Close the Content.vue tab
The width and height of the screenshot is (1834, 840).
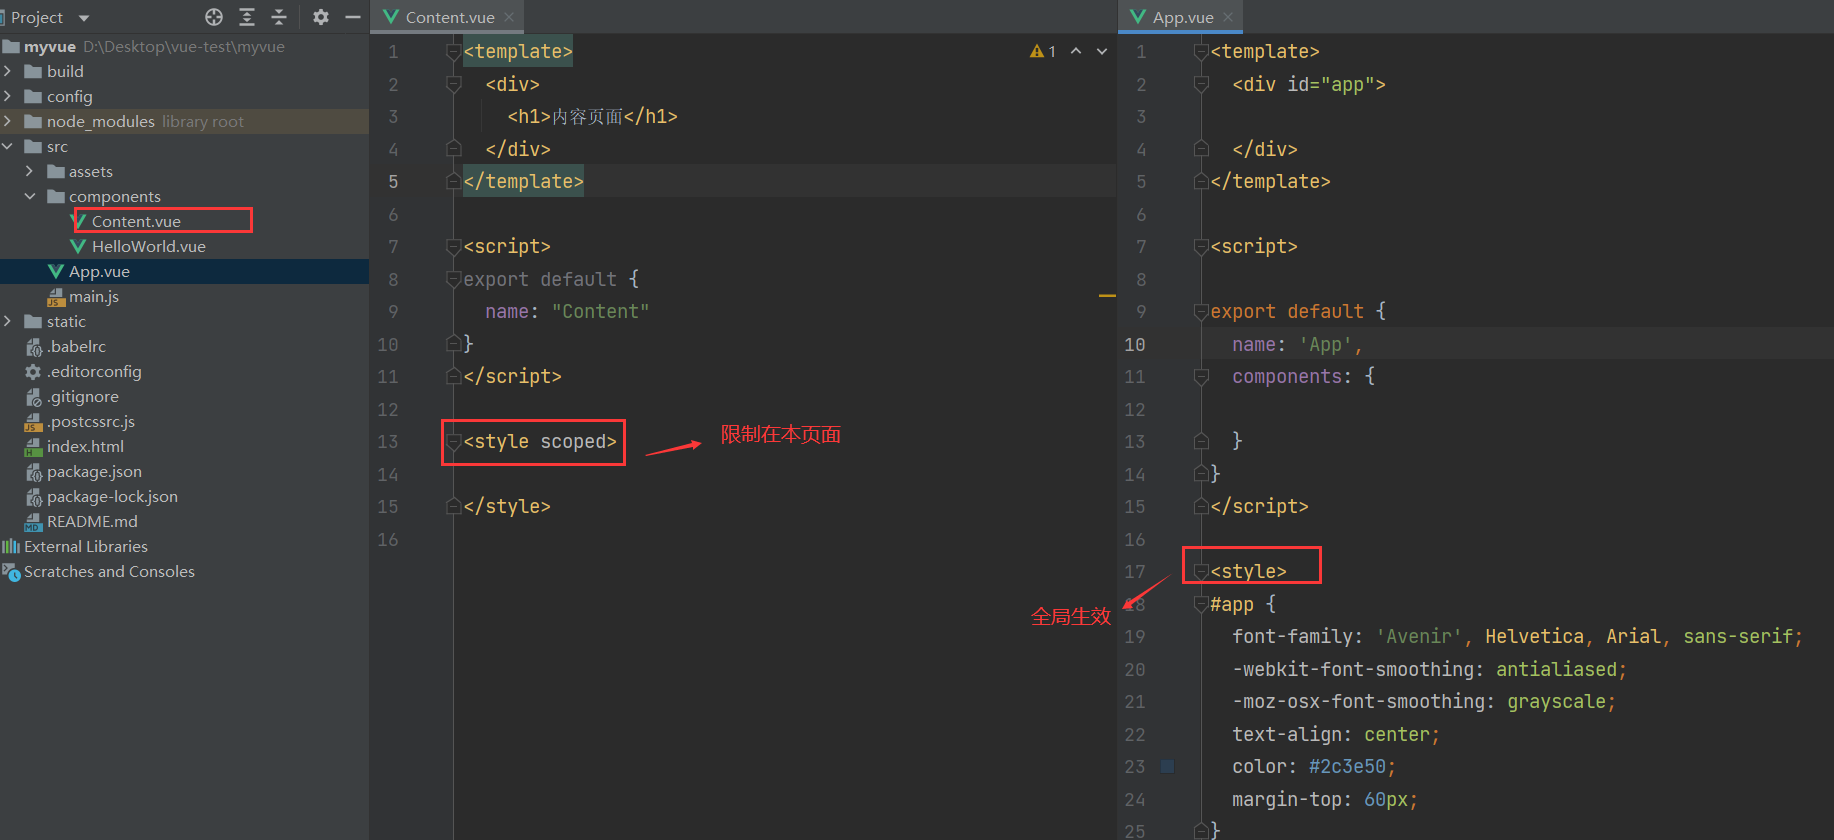coord(509,17)
